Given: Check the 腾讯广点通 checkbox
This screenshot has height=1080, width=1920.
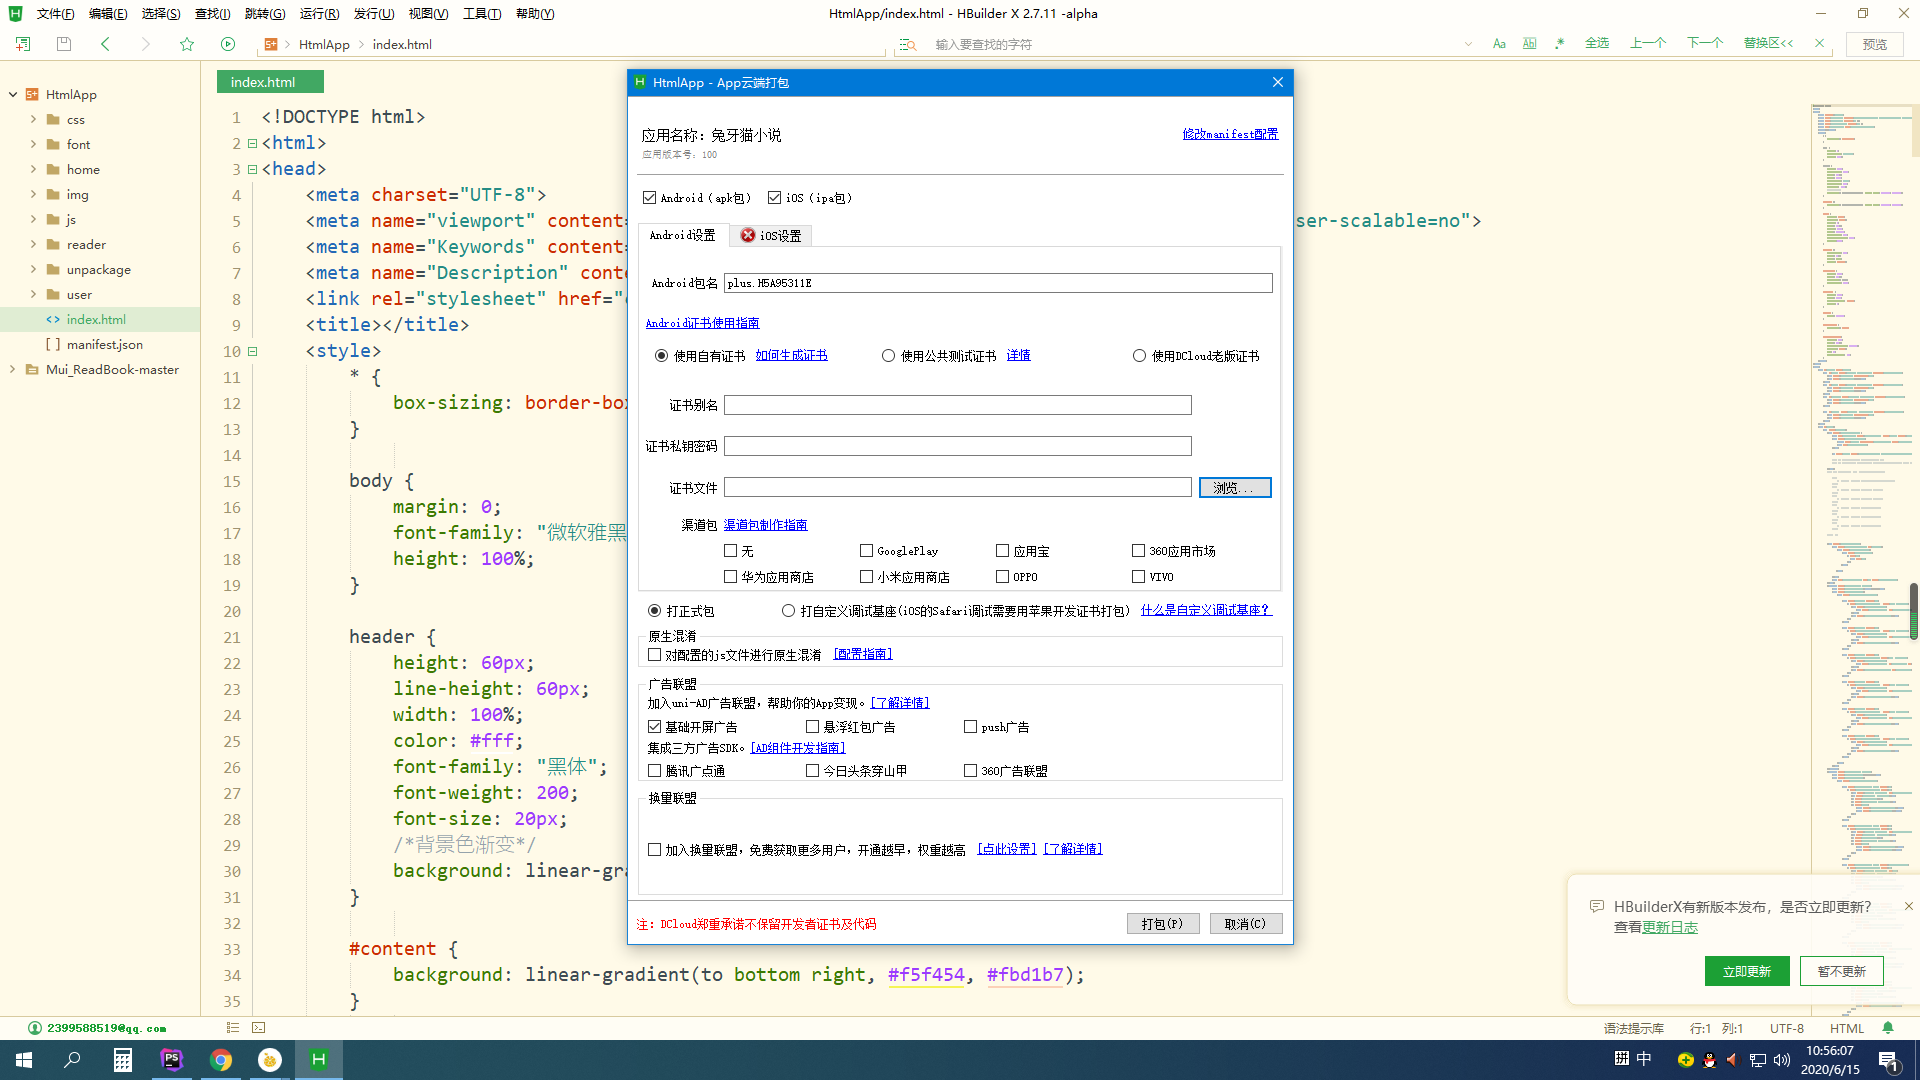Looking at the screenshot, I should (x=654, y=771).
